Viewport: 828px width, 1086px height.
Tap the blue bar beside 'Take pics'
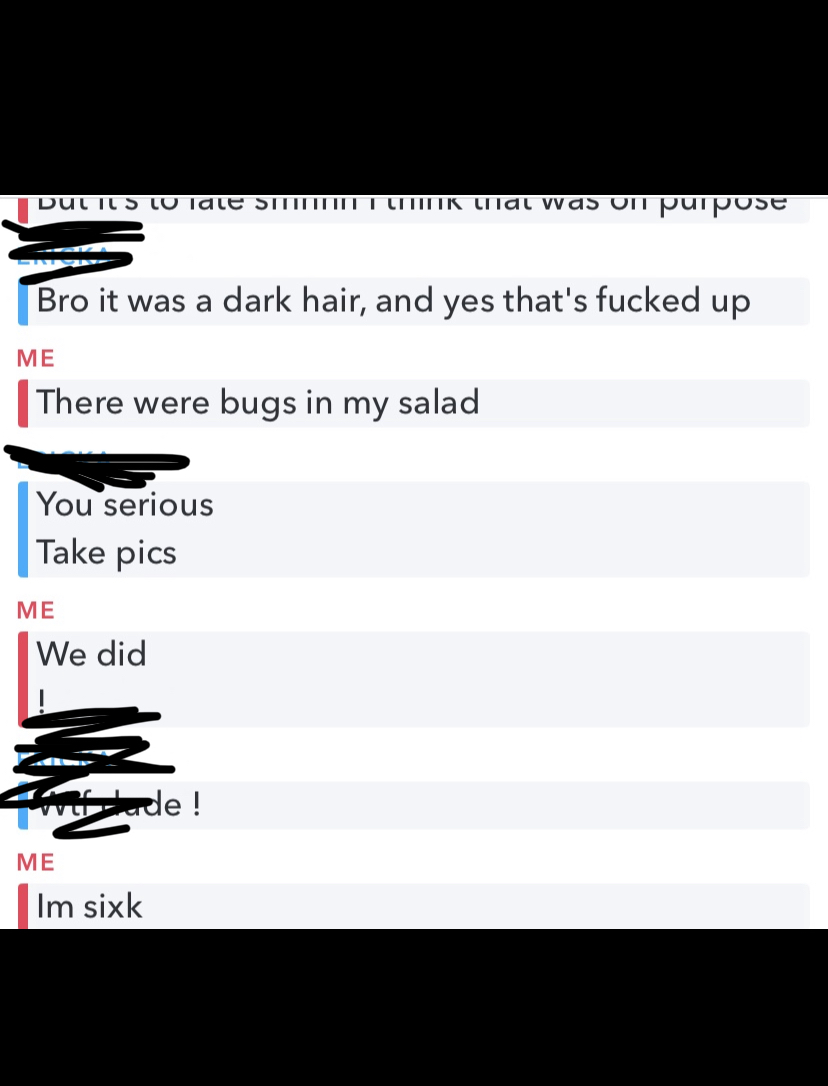[x=23, y=553]
